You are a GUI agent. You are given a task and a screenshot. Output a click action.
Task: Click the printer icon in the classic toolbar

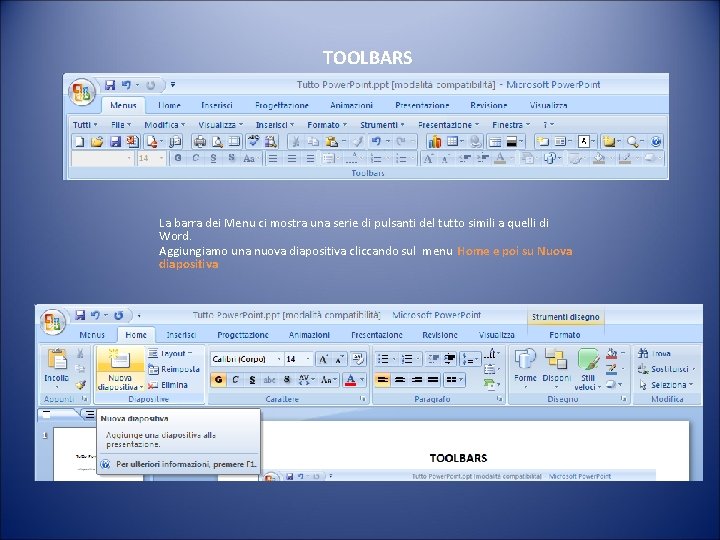[199, 142]
